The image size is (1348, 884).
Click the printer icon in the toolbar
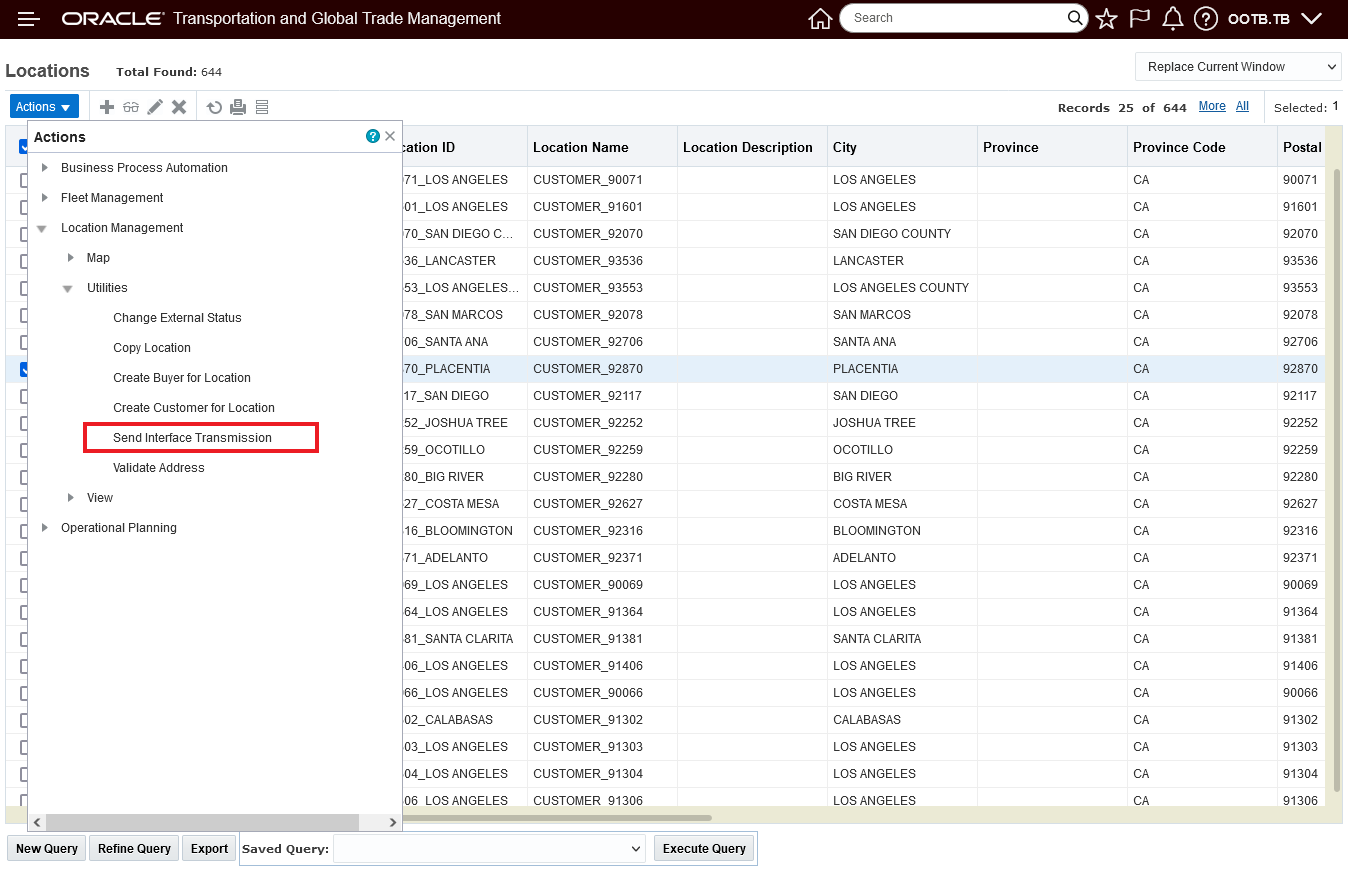(238, 107)
